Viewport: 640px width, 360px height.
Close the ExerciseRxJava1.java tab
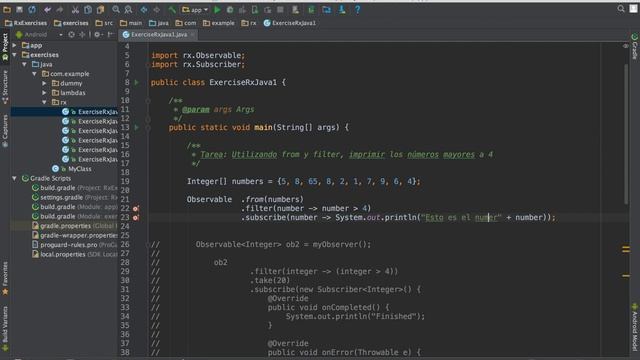192,35
